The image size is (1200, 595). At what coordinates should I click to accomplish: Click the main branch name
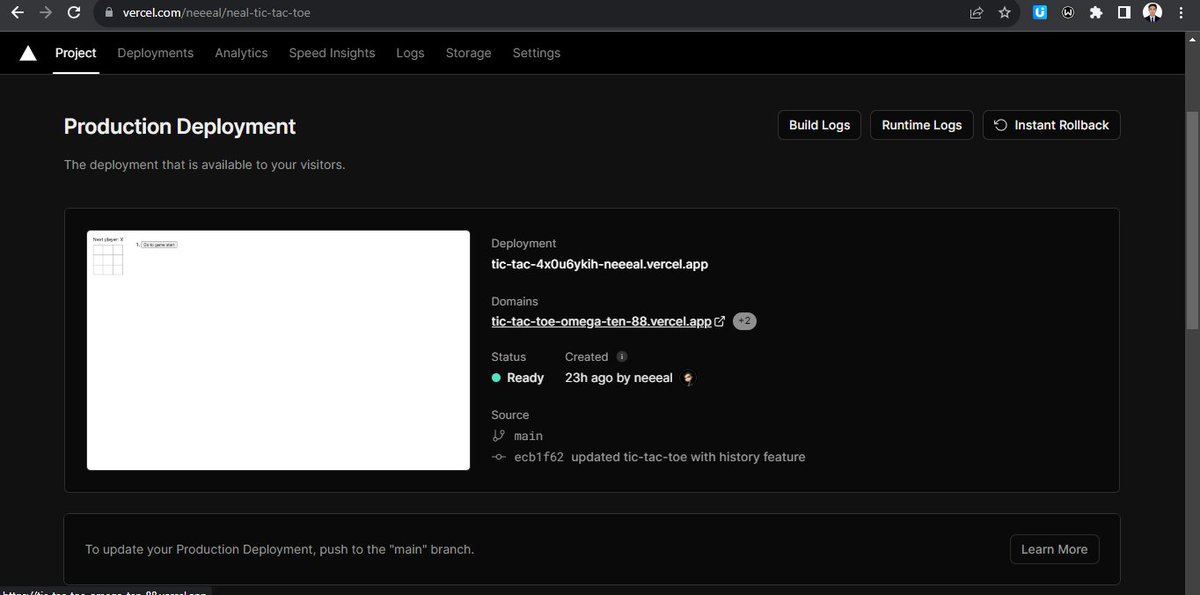(x=528, y=436)
